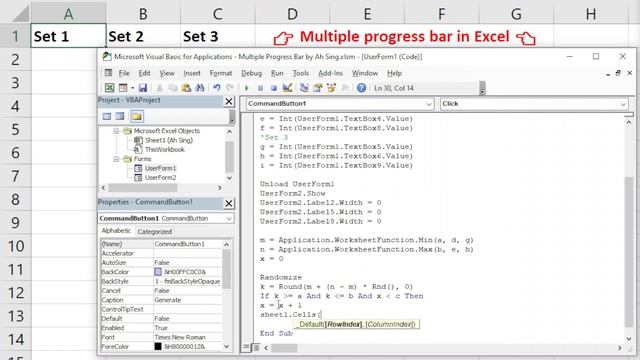Select the Font property row Times New Roman
This screenshot has height=360, width=640.
tap(161, 337)
